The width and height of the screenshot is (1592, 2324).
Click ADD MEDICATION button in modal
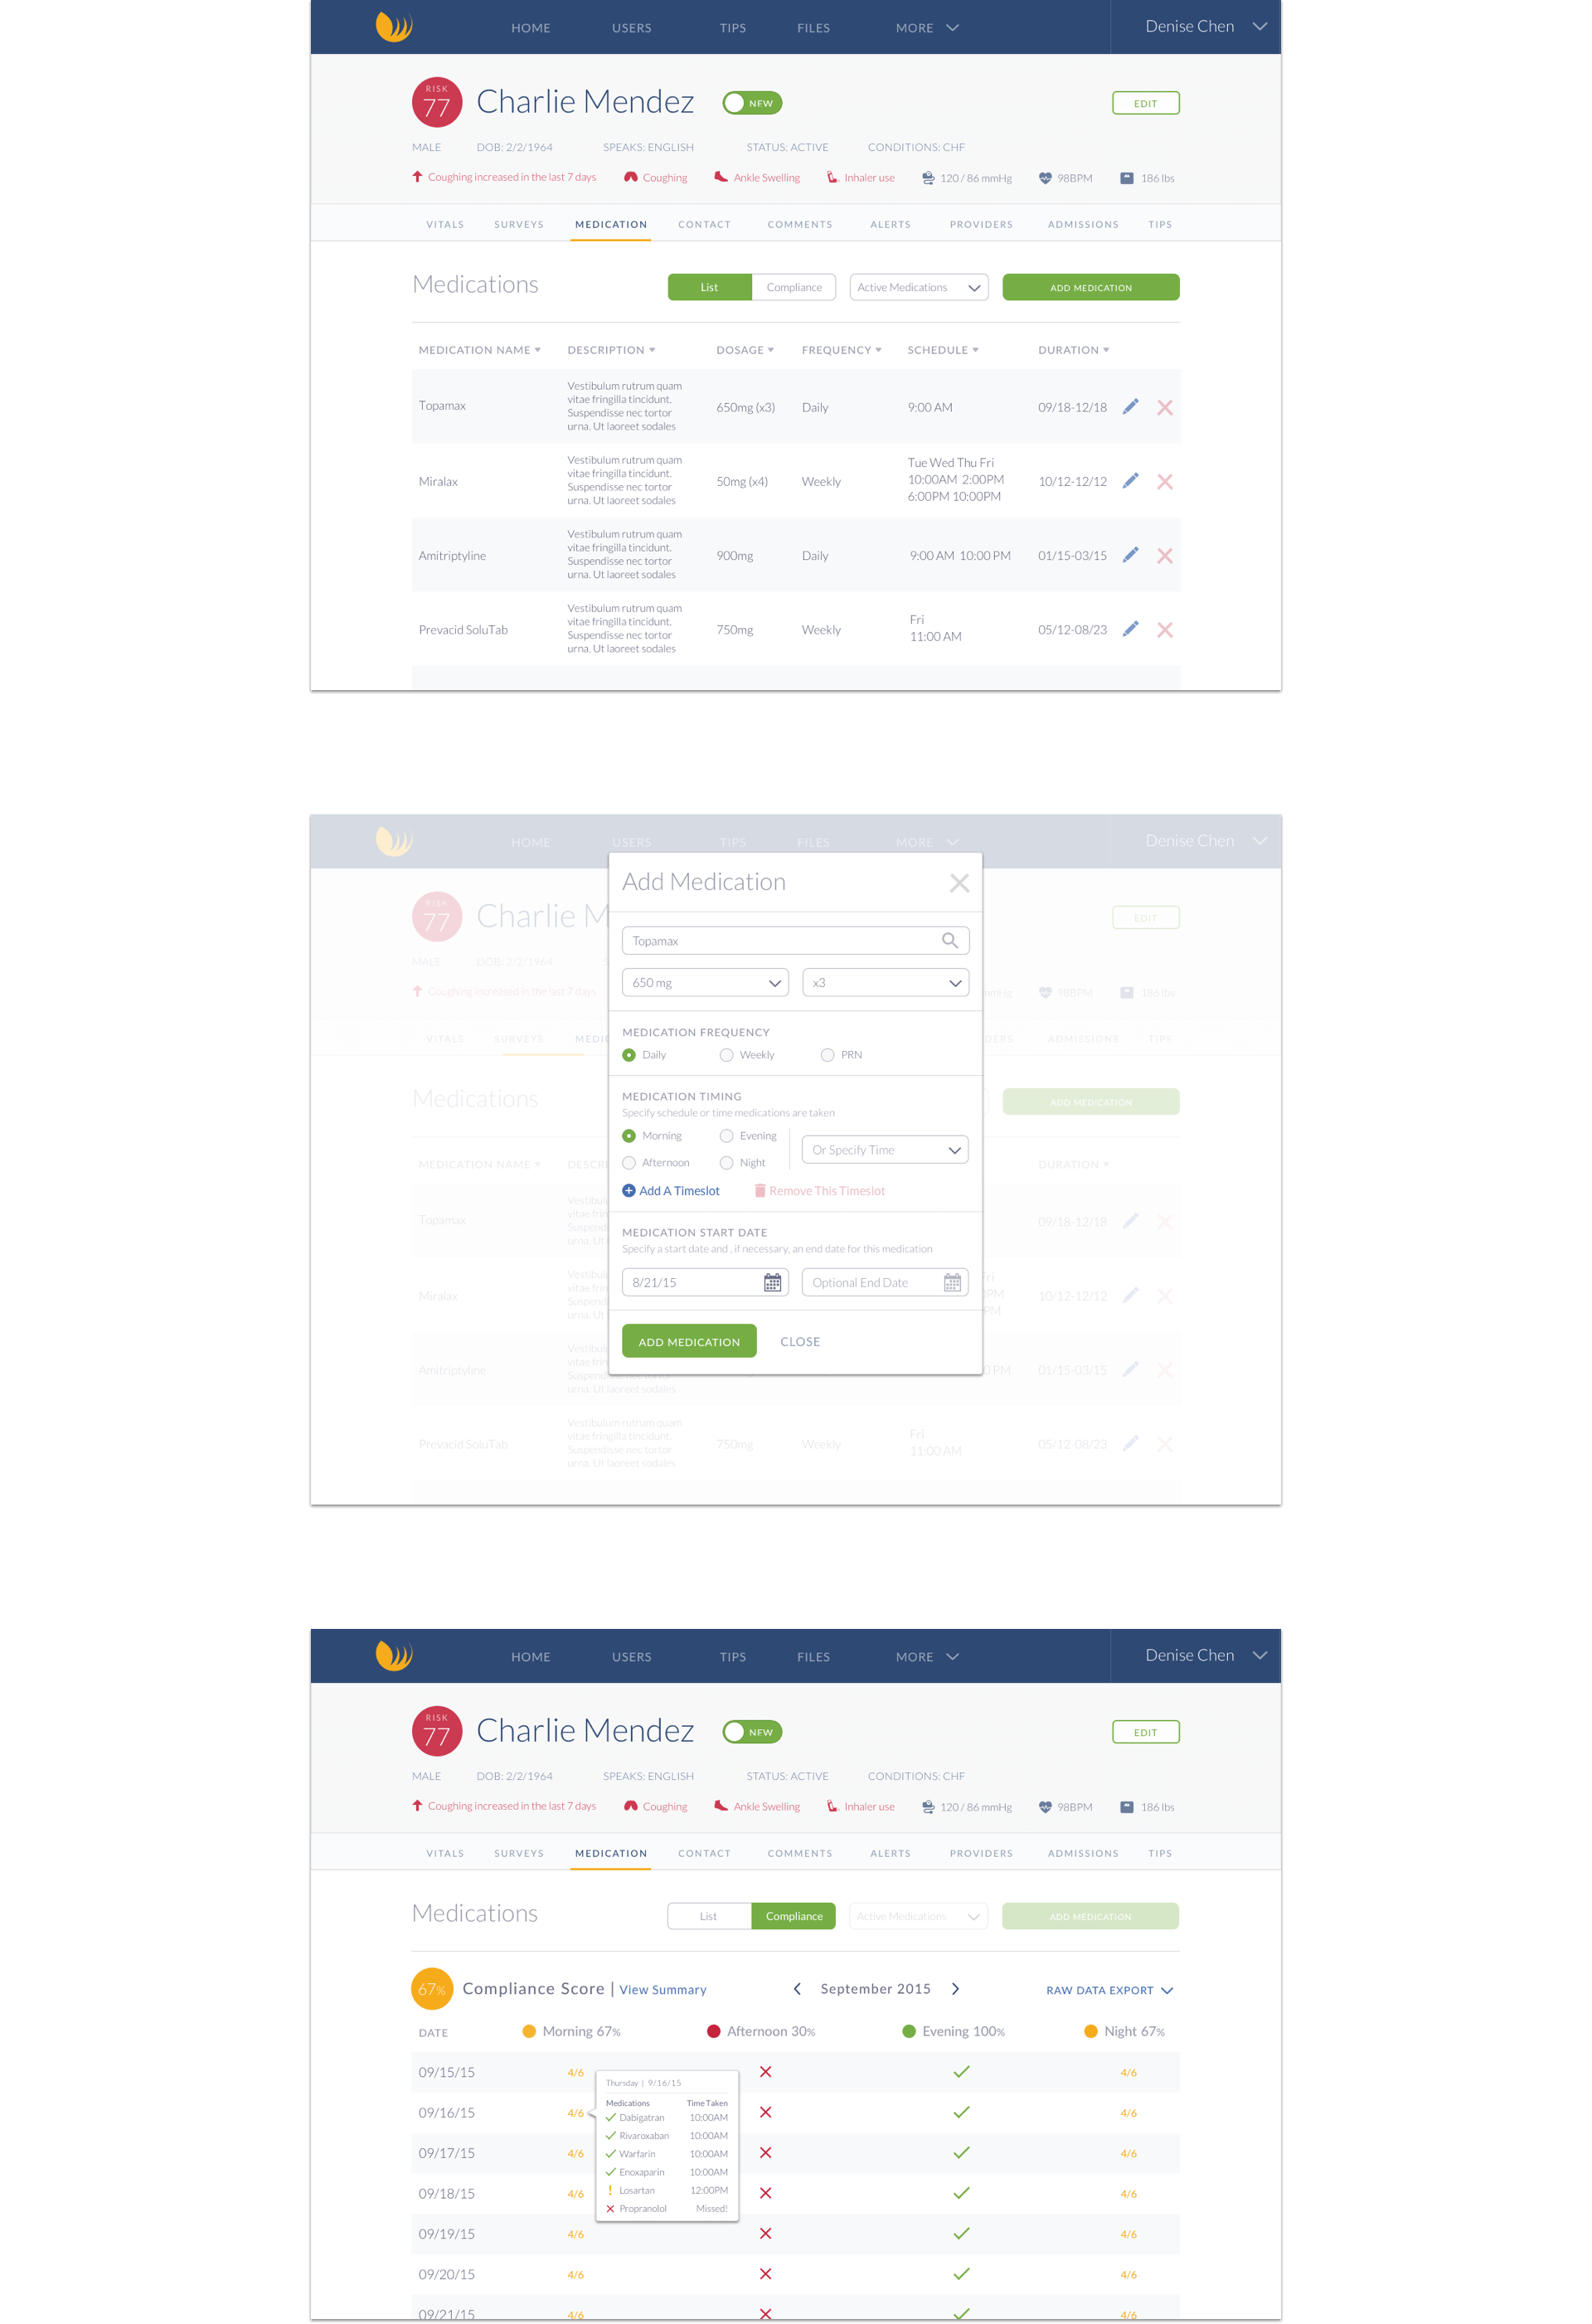(688, 1340)
